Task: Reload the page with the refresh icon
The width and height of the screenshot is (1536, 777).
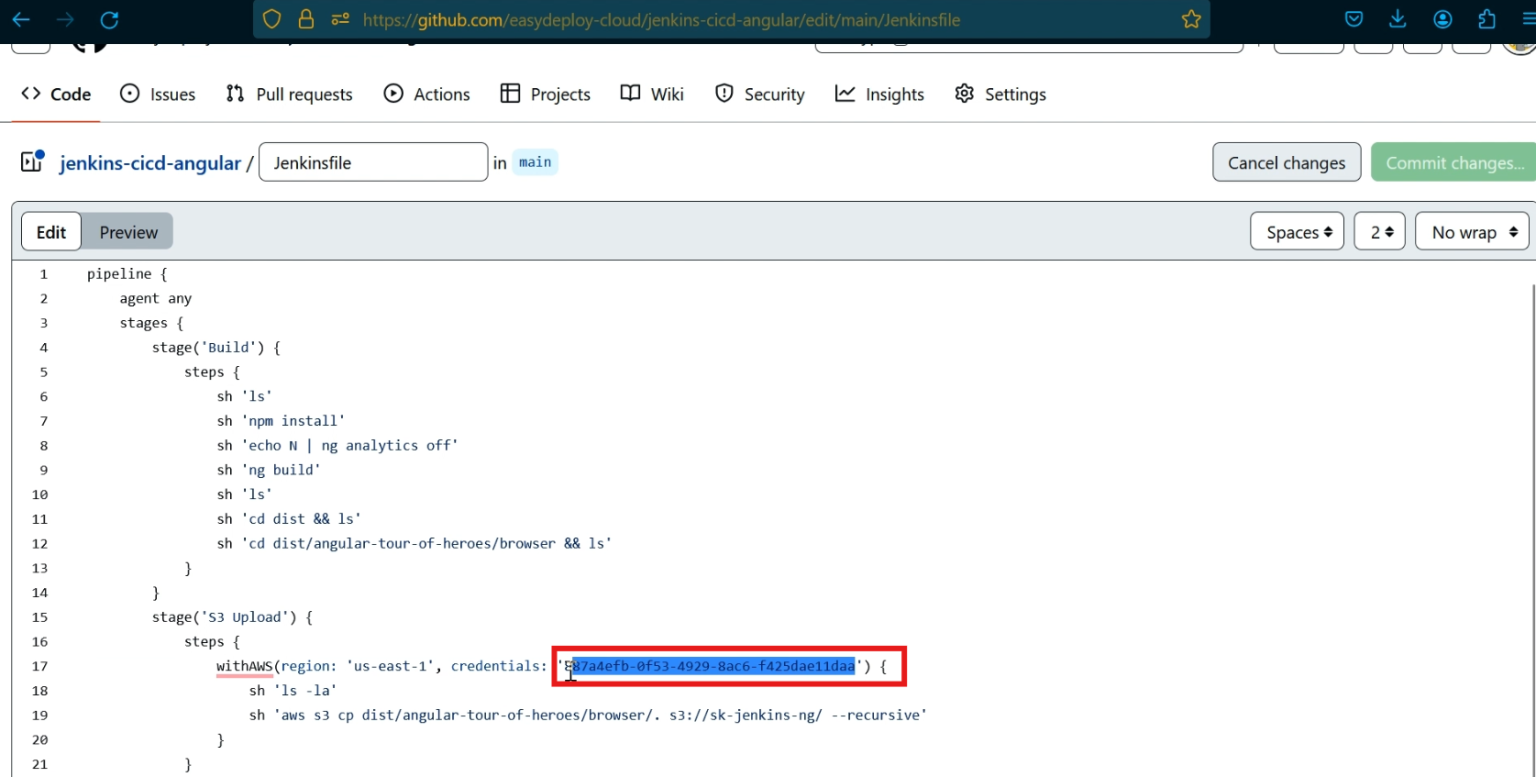Action: (109, 18)
